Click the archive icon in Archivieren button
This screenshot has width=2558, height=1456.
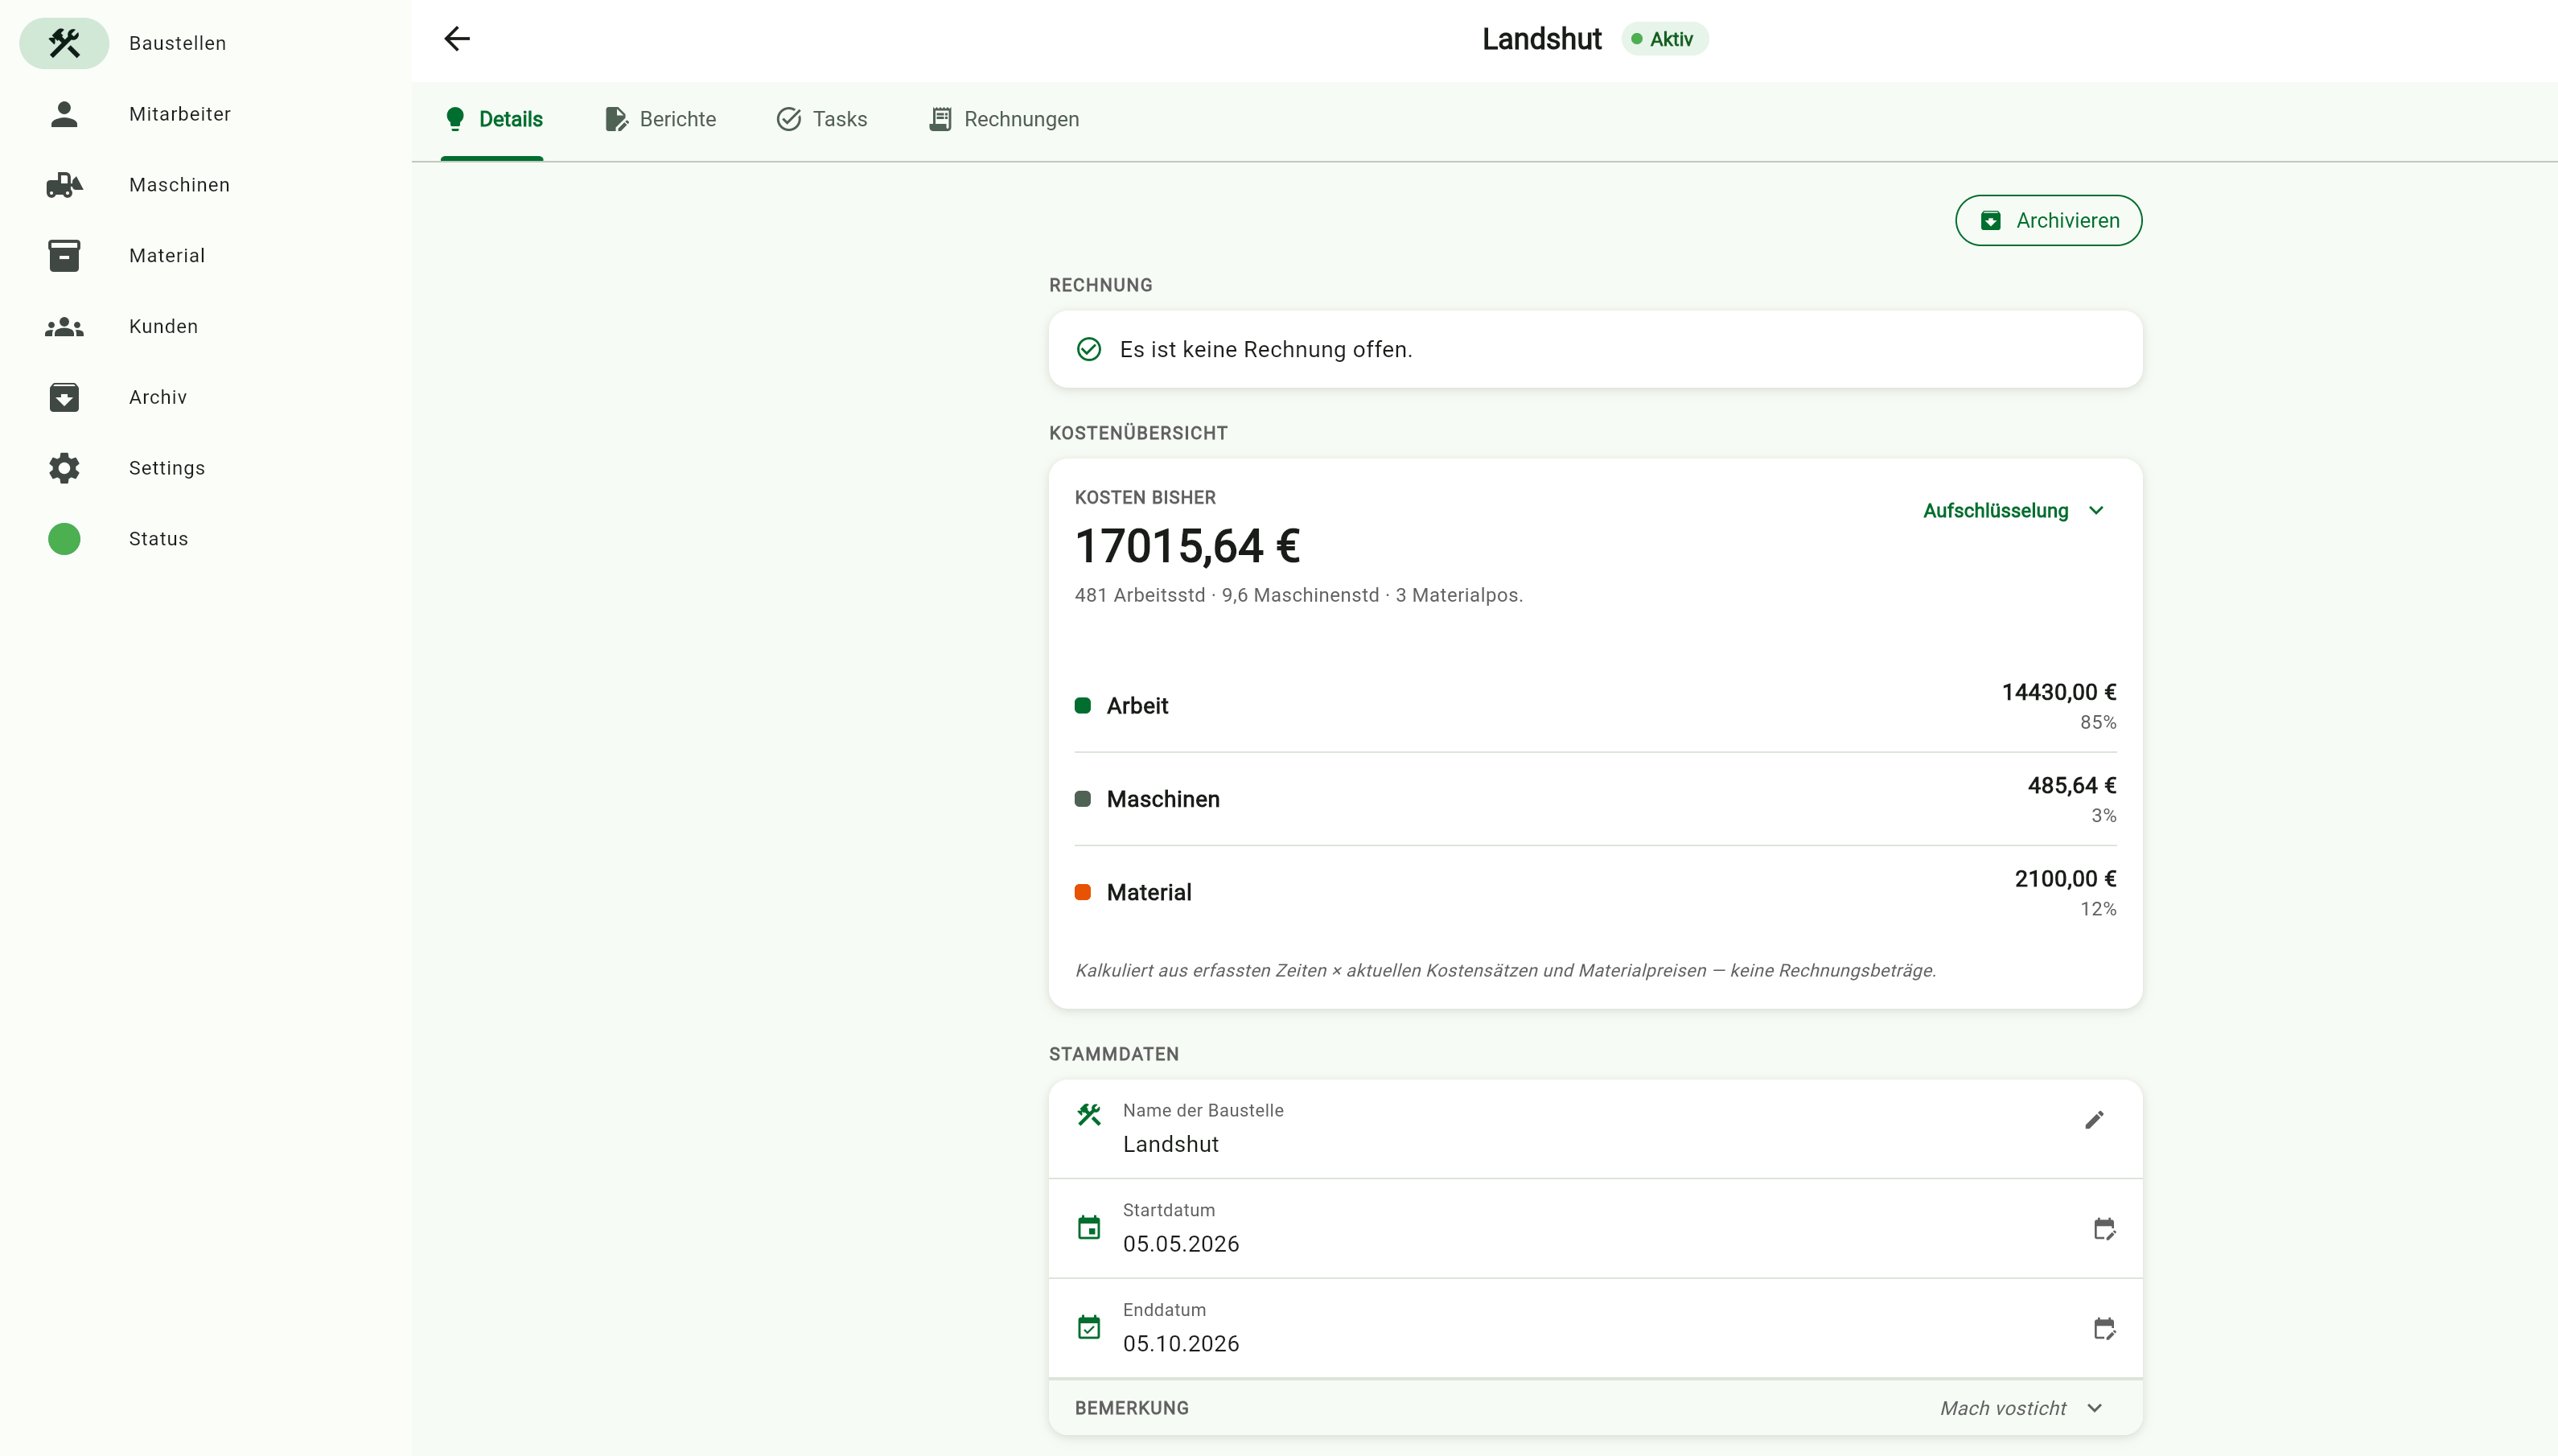1991,221
